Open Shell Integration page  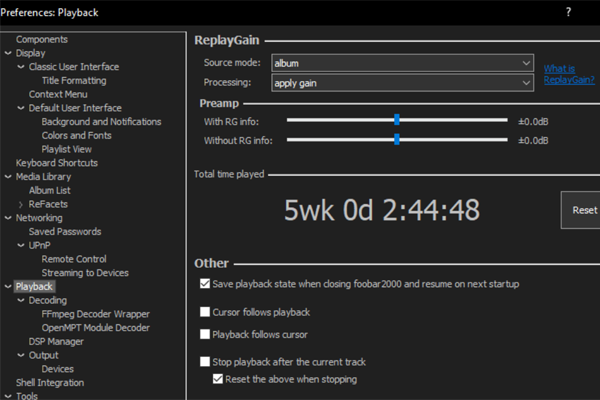click(x=50, y=383)
